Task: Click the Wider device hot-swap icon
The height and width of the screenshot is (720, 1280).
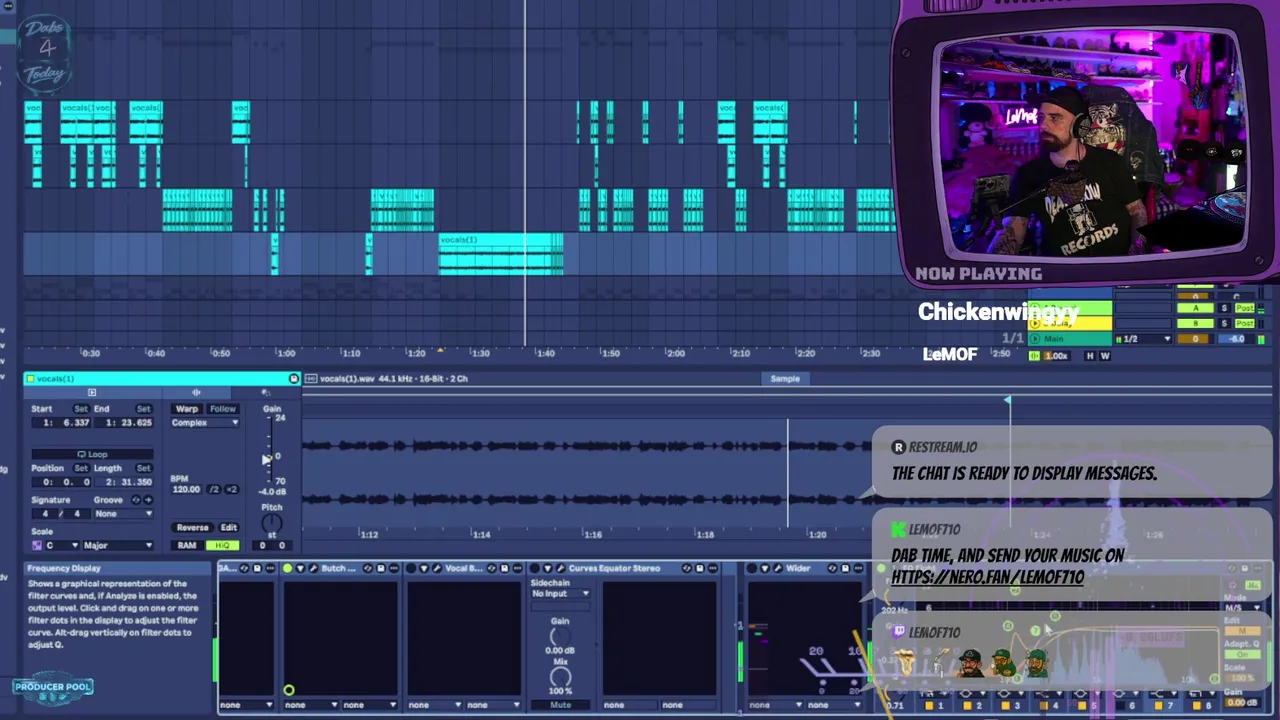Action: click(x=832, y=568)
